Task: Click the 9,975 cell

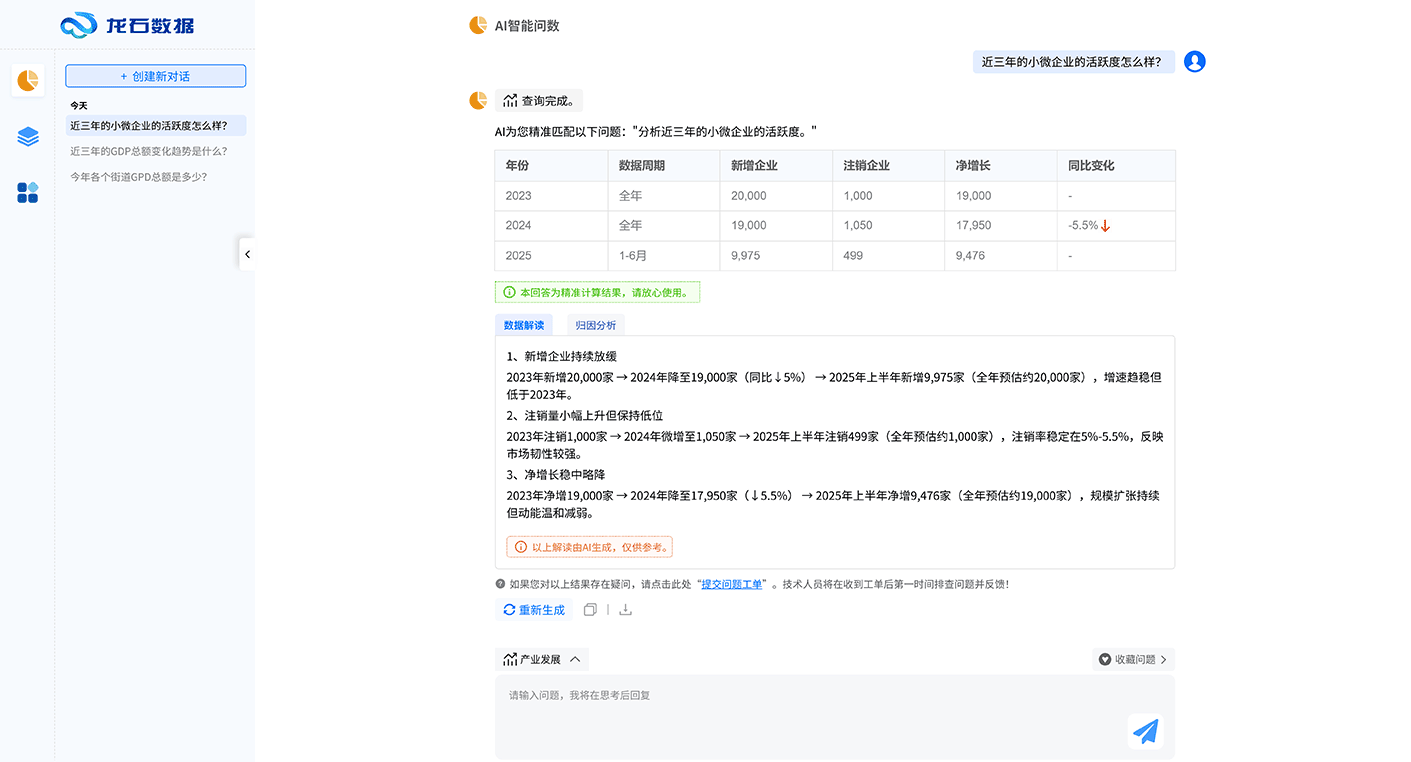Action: click(776, 256)
